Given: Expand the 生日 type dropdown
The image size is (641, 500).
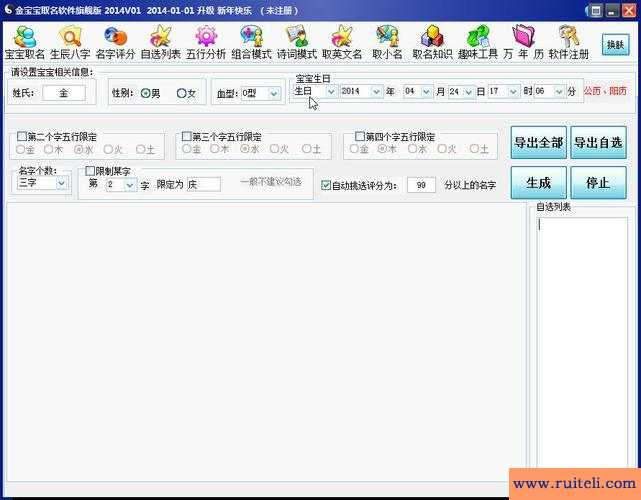Looking at the screenshot, I should [x=331, y=92].
